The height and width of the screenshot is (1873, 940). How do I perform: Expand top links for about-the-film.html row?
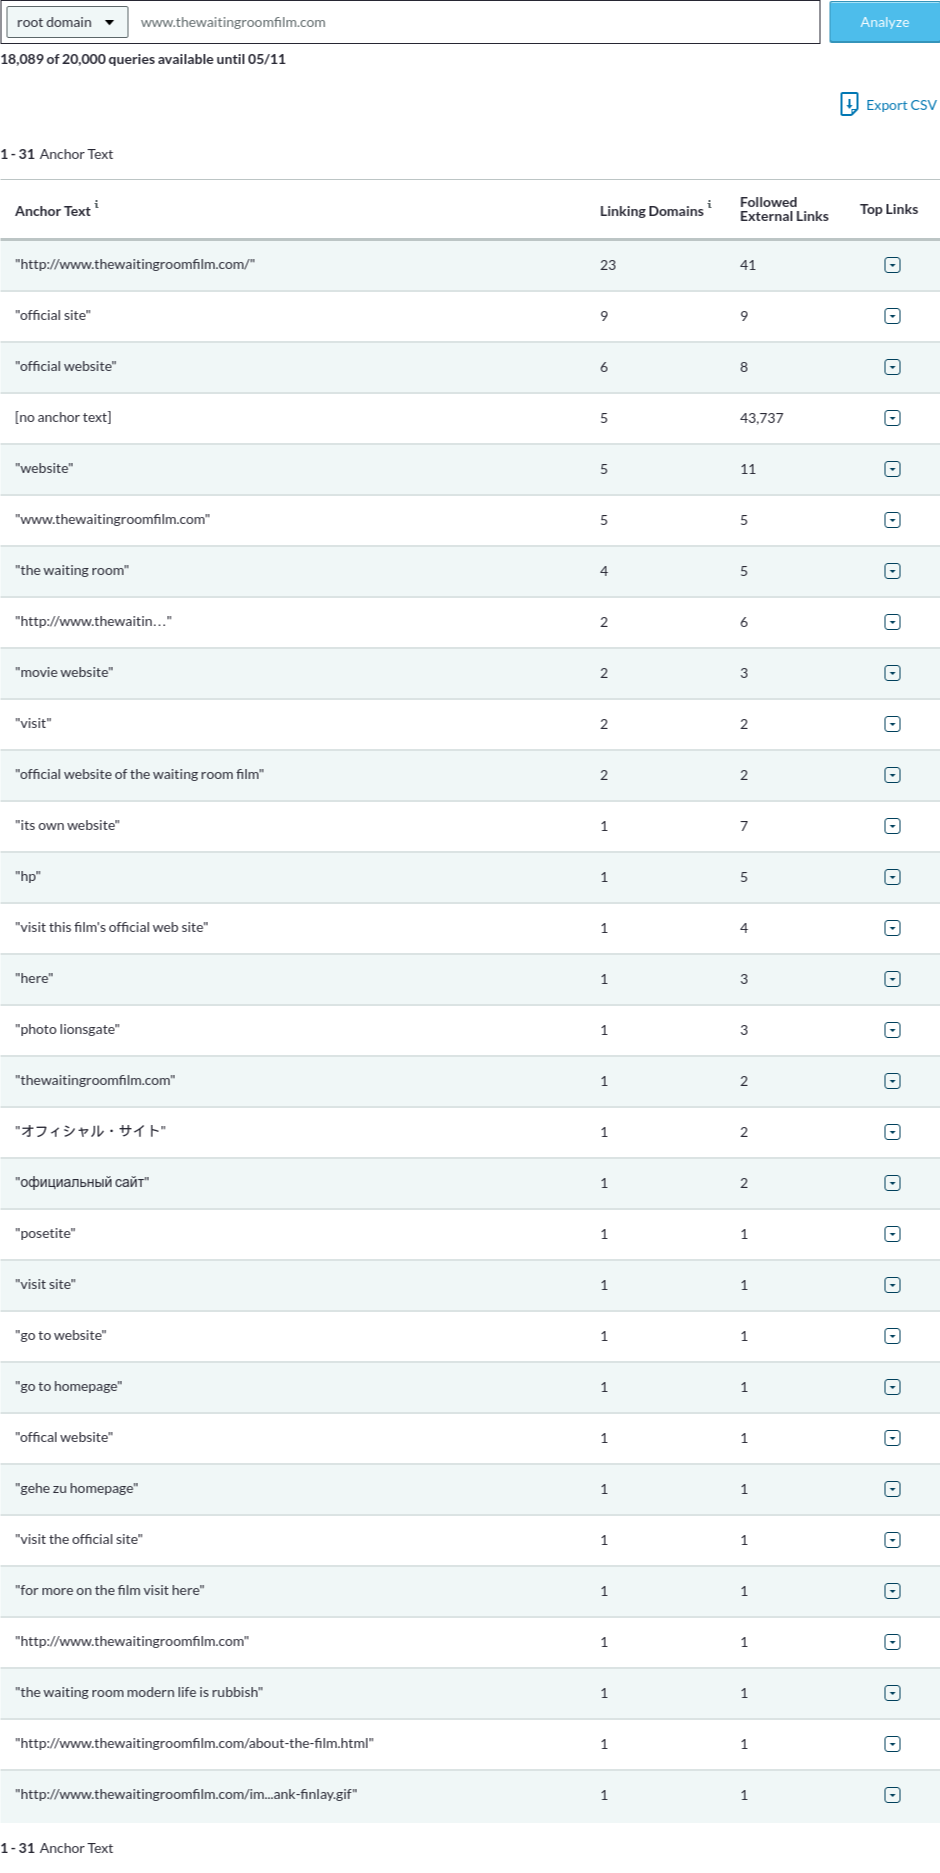click(892, 1744)
